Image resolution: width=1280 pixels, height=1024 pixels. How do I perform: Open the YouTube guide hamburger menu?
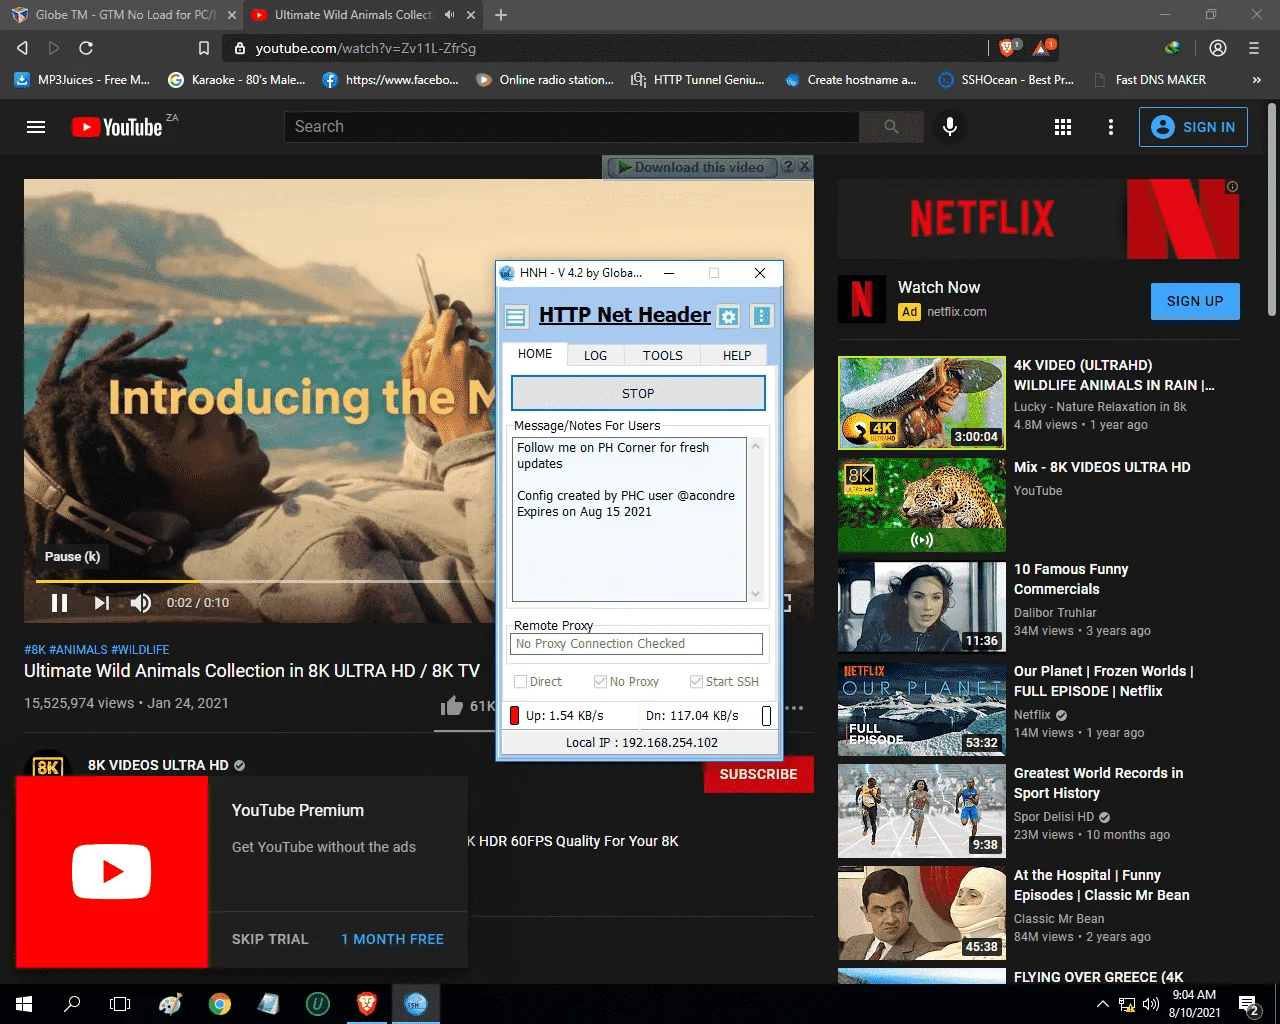36,127
